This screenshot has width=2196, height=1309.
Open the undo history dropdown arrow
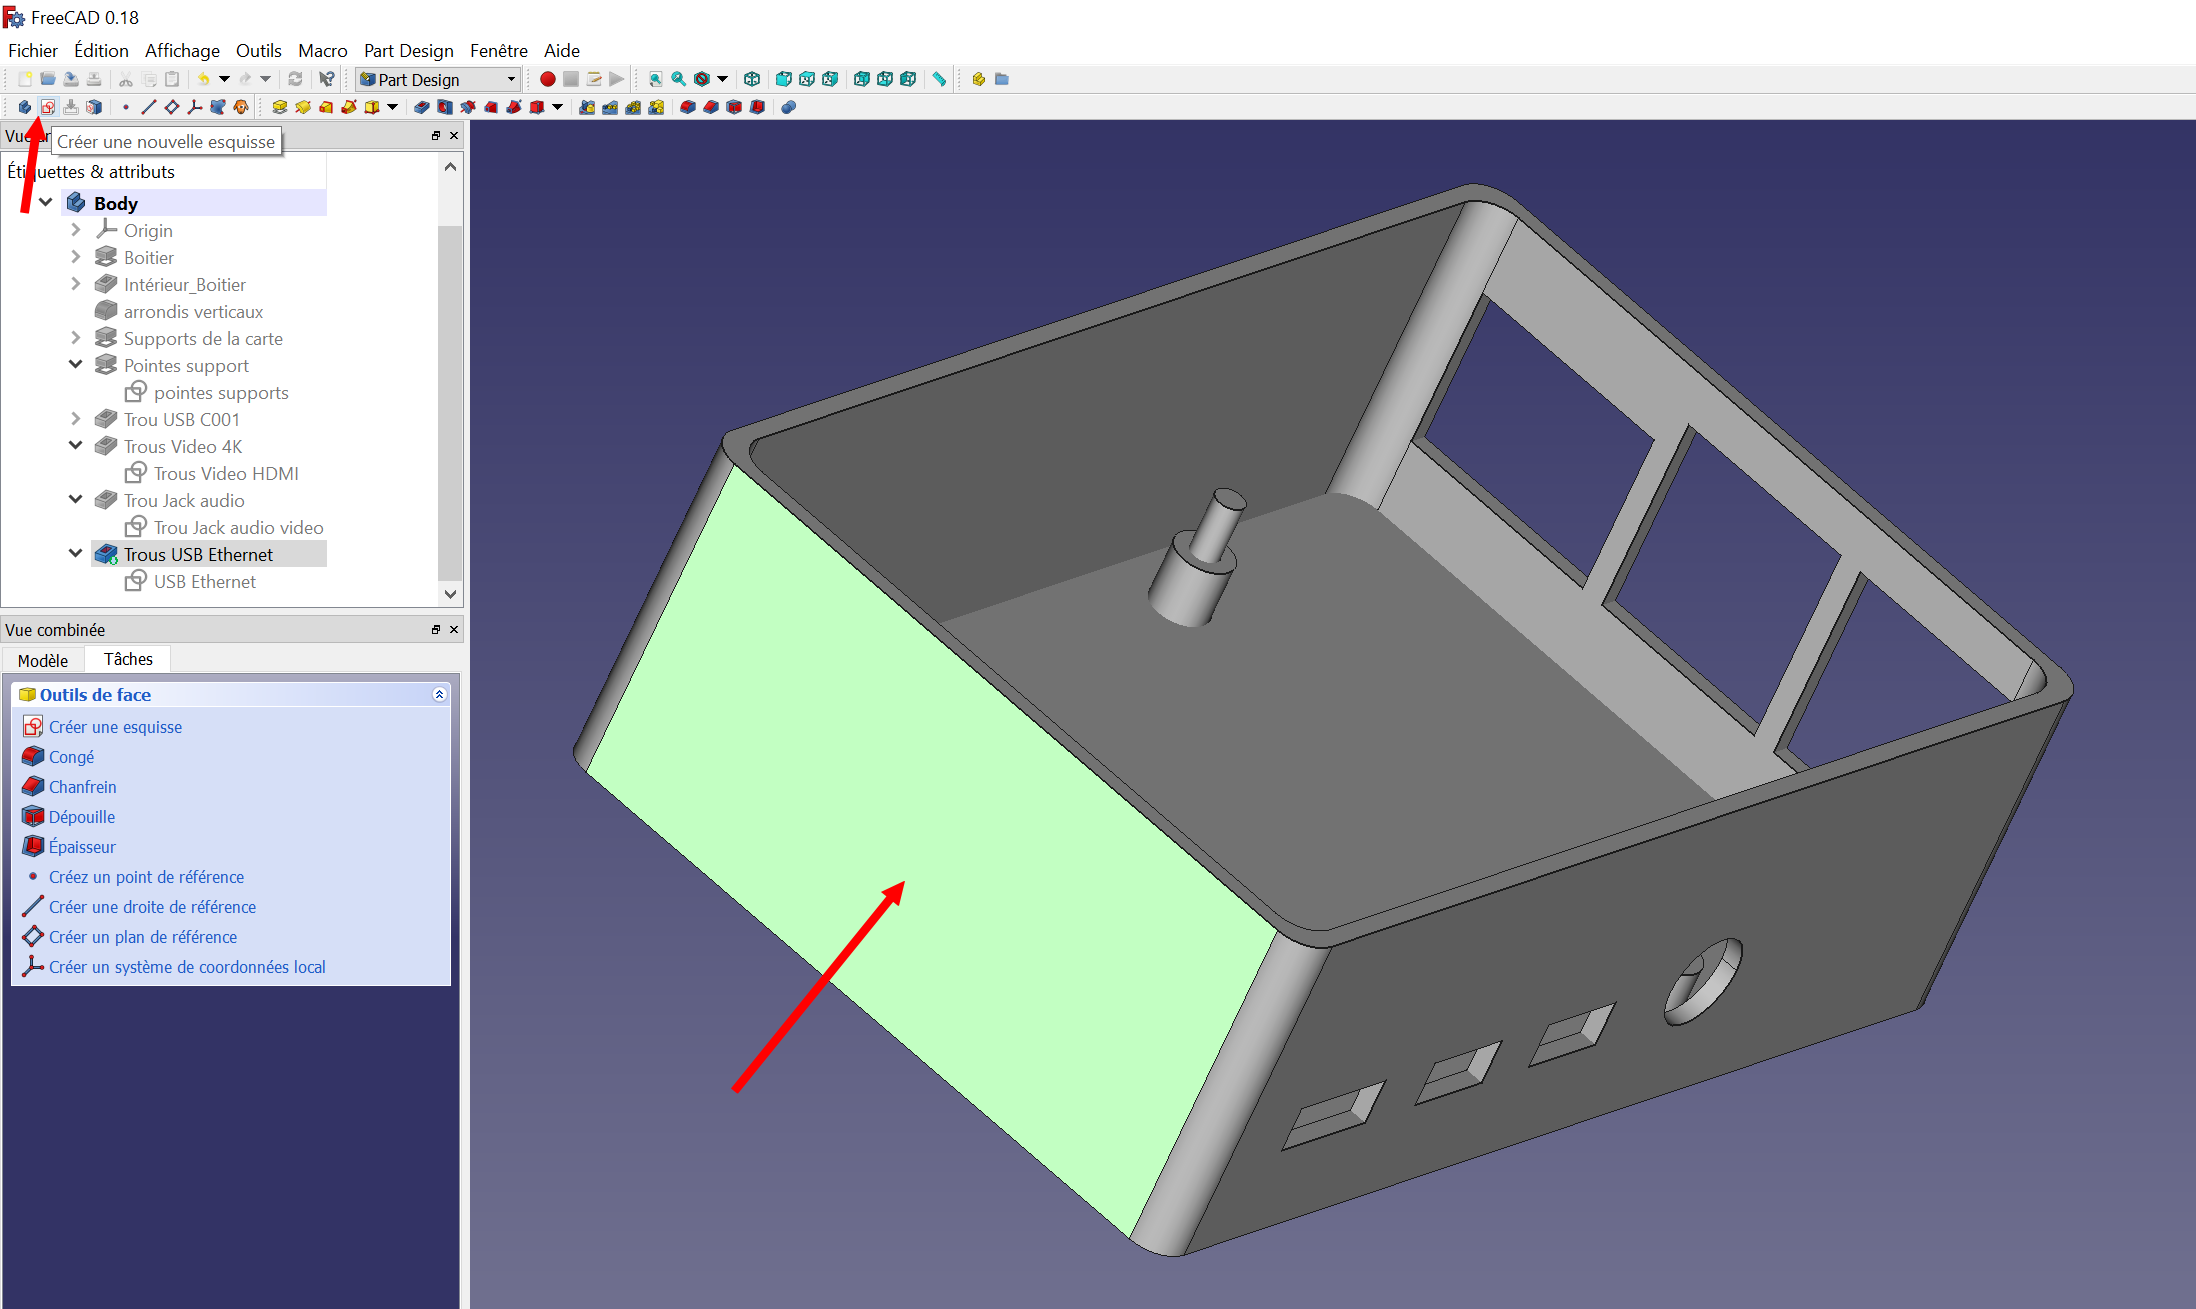point(224,79)
